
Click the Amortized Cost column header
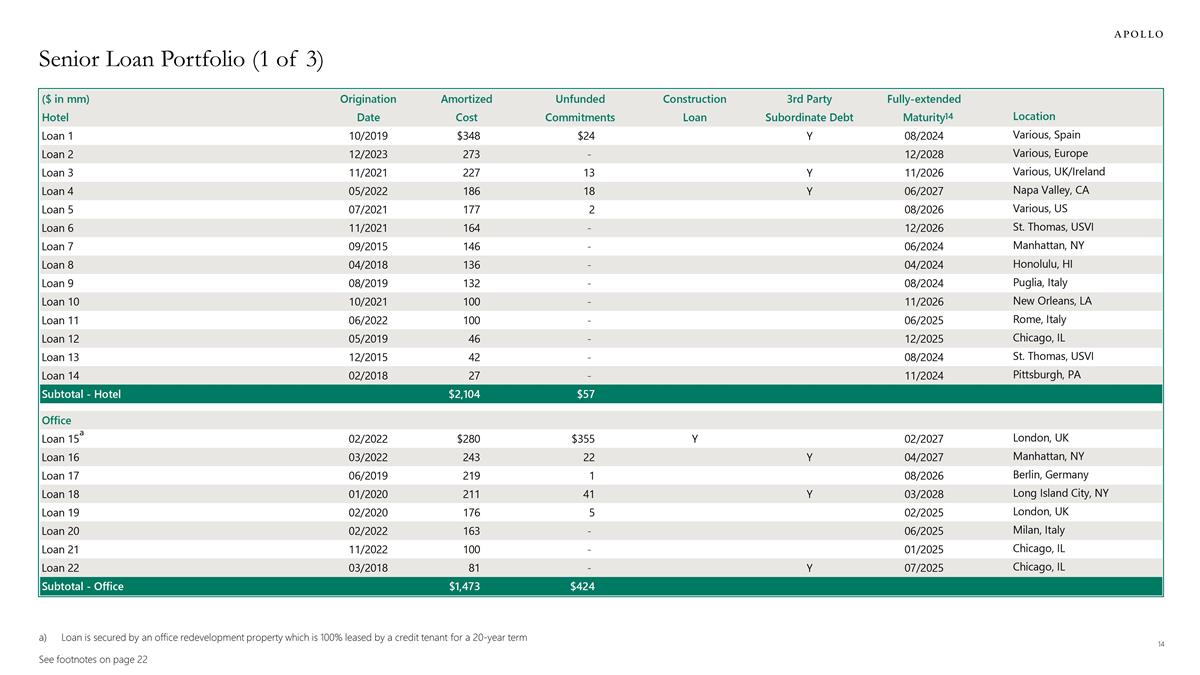466,108
